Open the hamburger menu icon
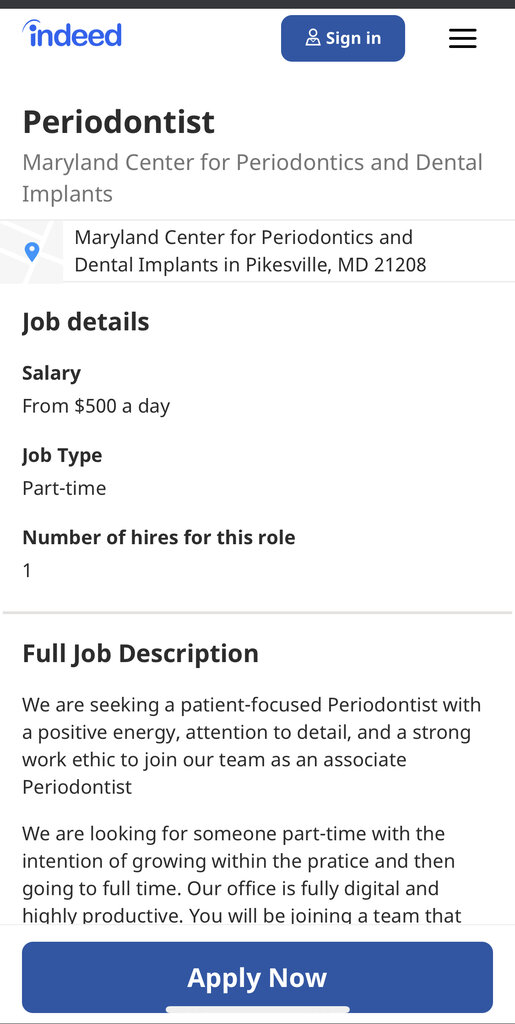This screenshot has height=1024, width=515. pyautogui.click(x=463, y=39)
